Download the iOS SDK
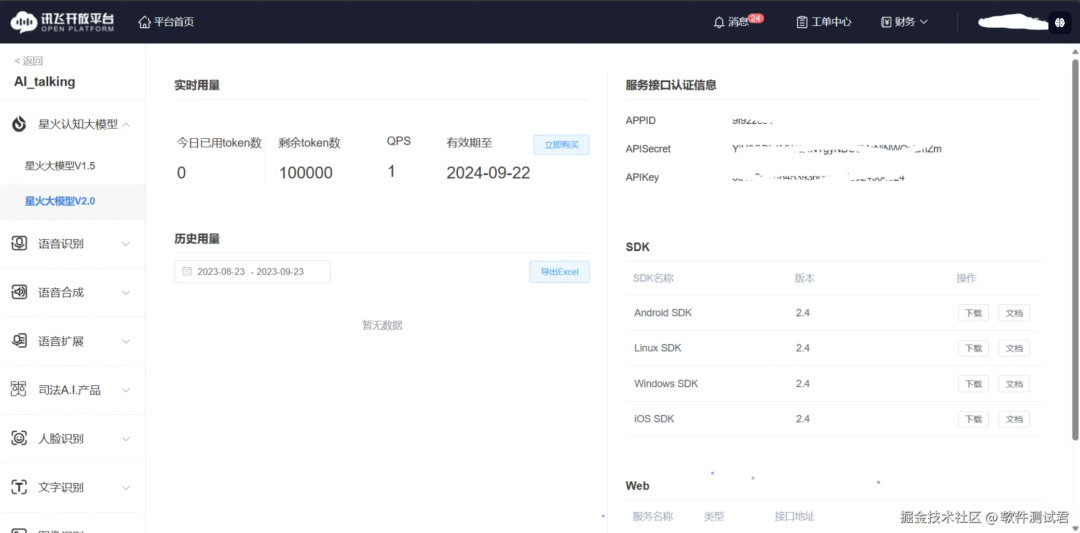This screenshot has width=1080, height=533. pyautogui.click(x=973, y=419)
